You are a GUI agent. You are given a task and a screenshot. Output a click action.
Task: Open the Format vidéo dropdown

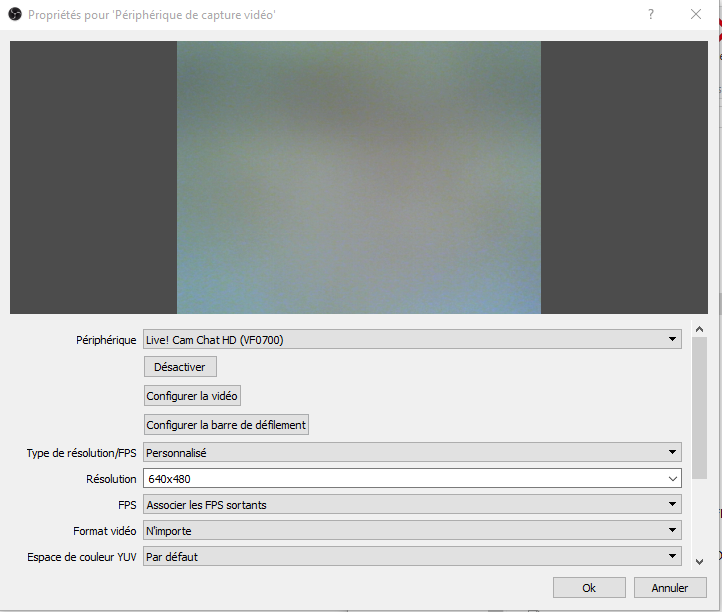[412, 531]
